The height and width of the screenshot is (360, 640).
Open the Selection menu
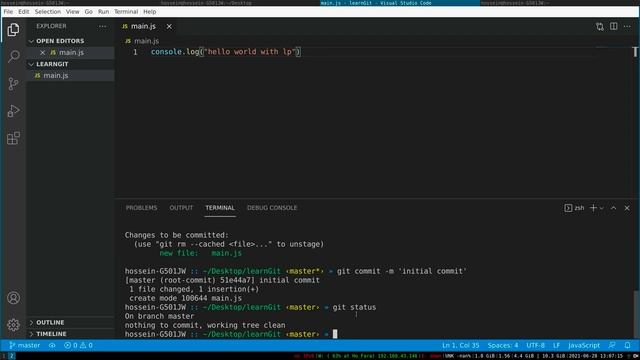point(48,12)
